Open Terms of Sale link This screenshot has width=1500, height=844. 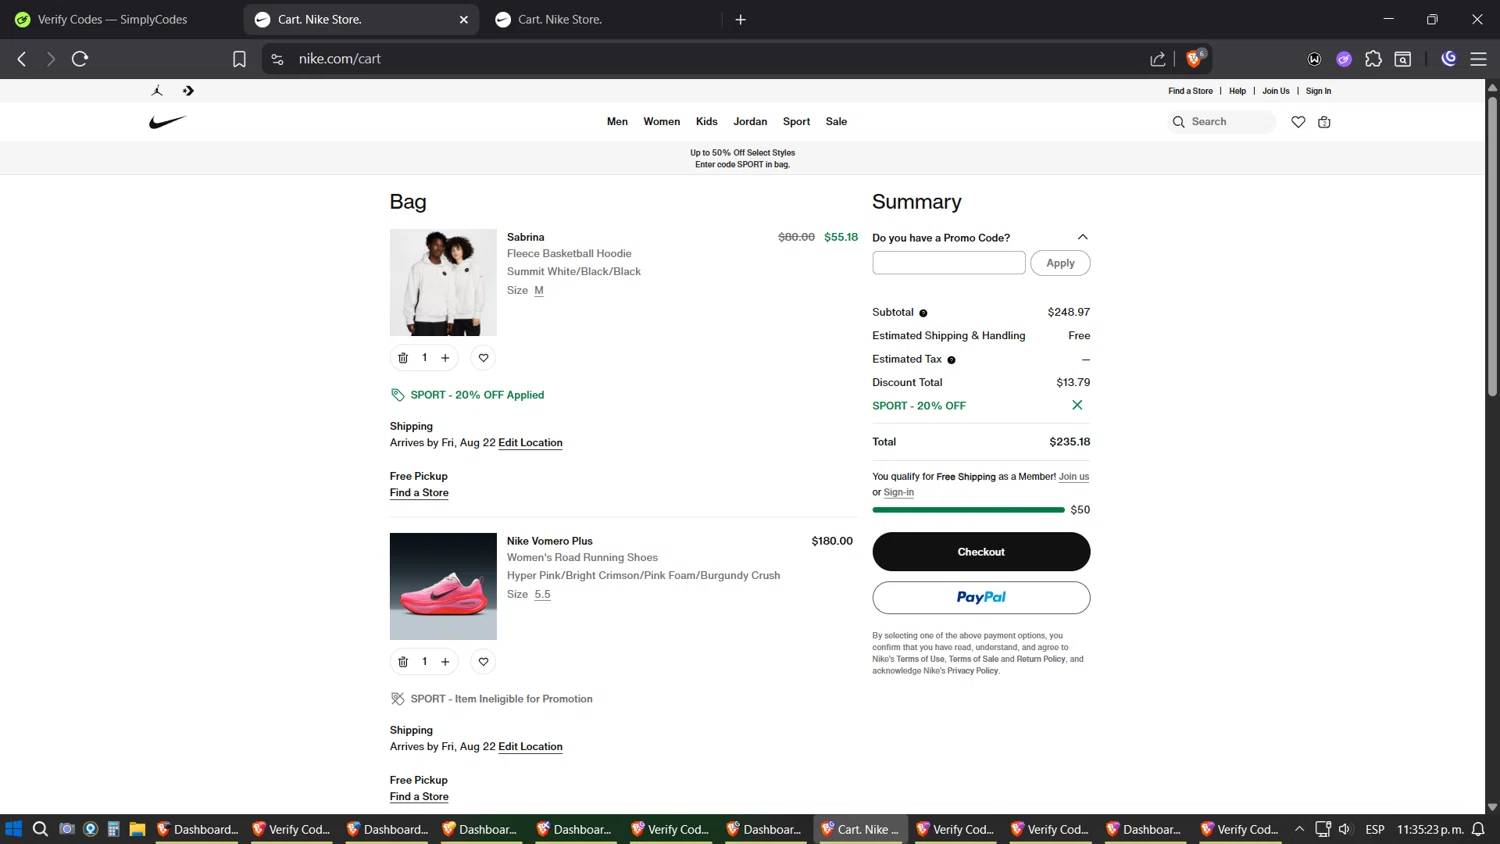click(x=973, y=659)
